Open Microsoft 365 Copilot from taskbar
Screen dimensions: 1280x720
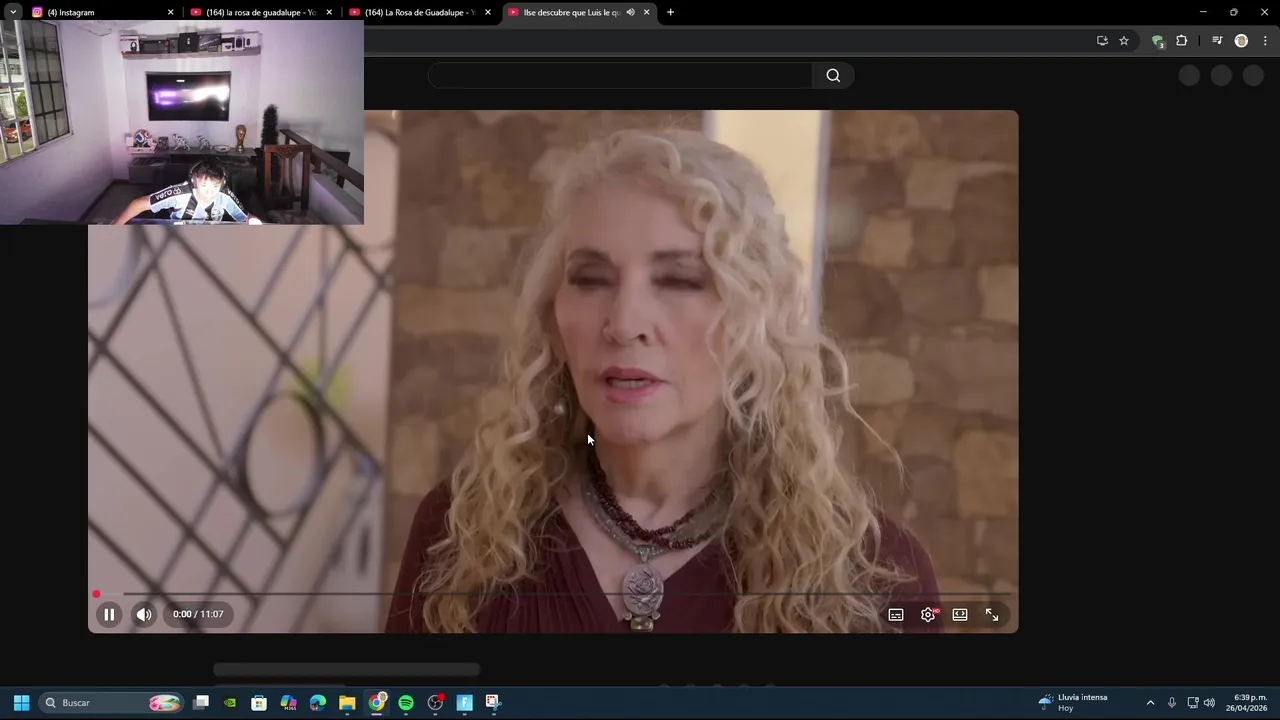[288, 703]
